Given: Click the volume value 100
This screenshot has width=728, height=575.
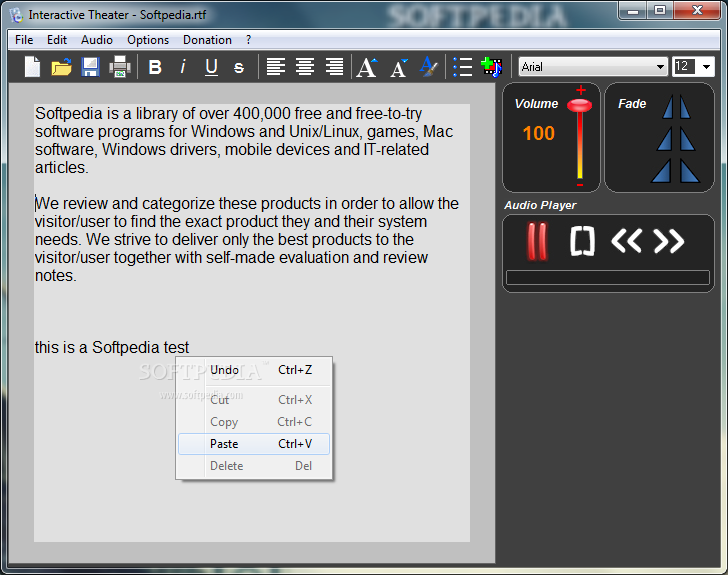Looking at the screenshot, I should (x=539, y=133).
